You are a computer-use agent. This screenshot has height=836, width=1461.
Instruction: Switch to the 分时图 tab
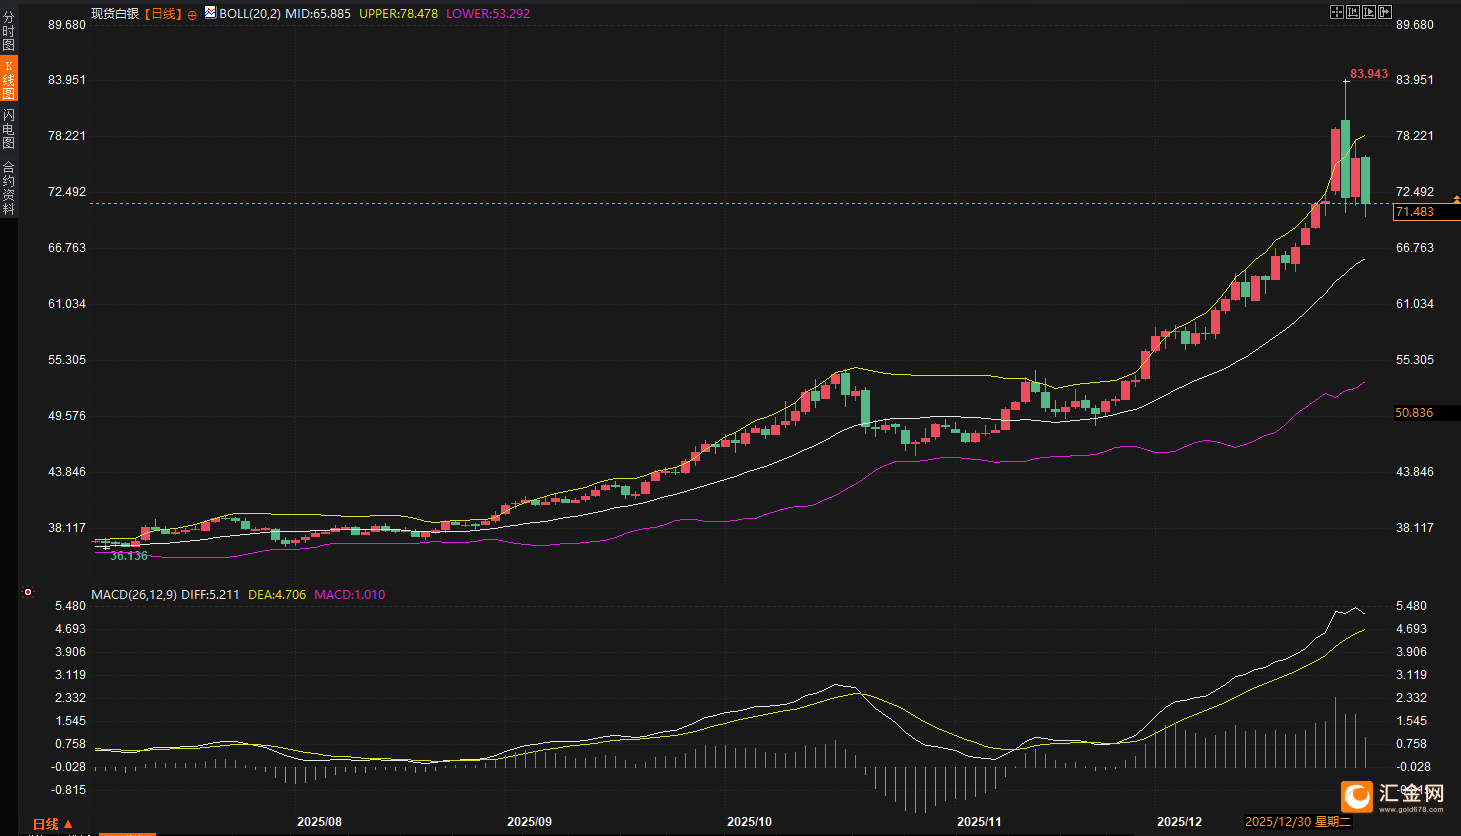tap(8, 31)
